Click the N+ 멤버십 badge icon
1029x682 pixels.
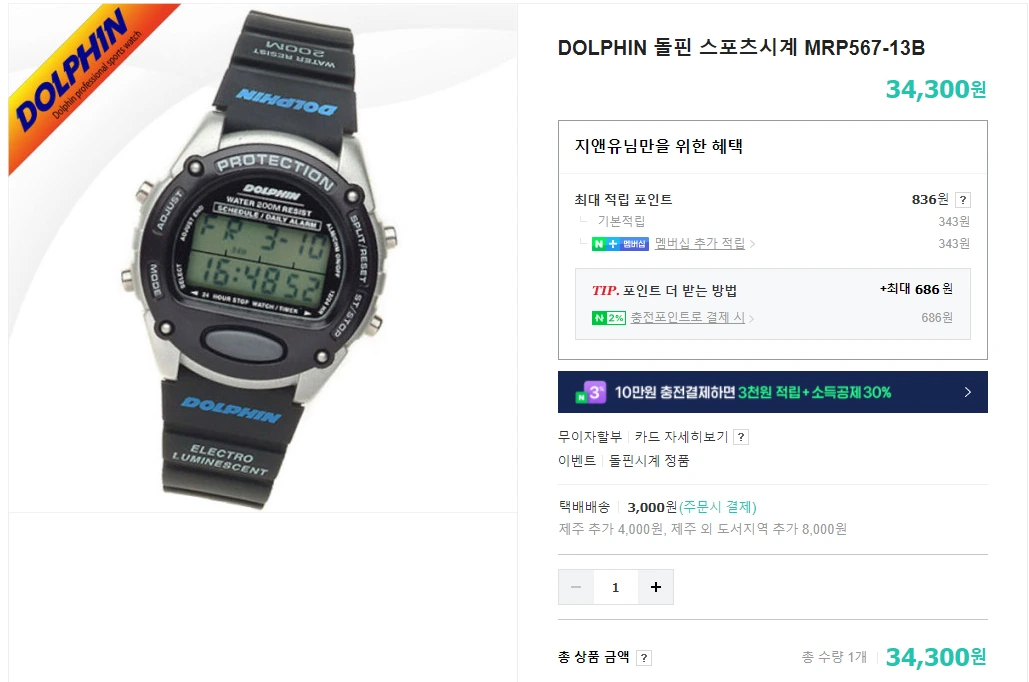620,244
